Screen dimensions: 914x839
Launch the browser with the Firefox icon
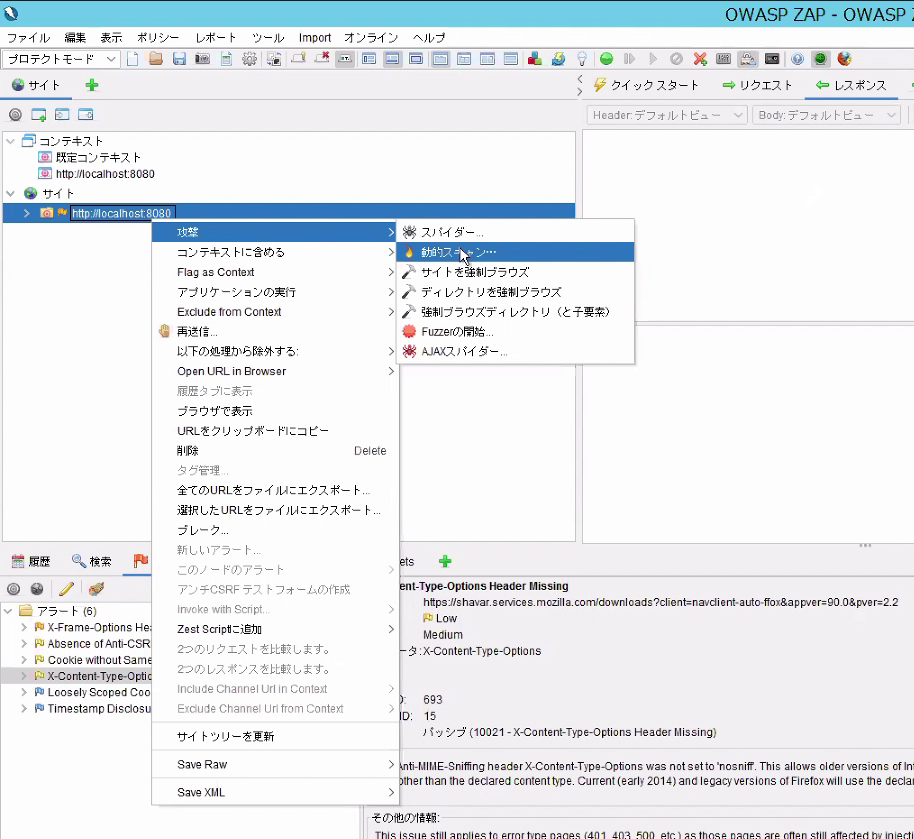844,59
